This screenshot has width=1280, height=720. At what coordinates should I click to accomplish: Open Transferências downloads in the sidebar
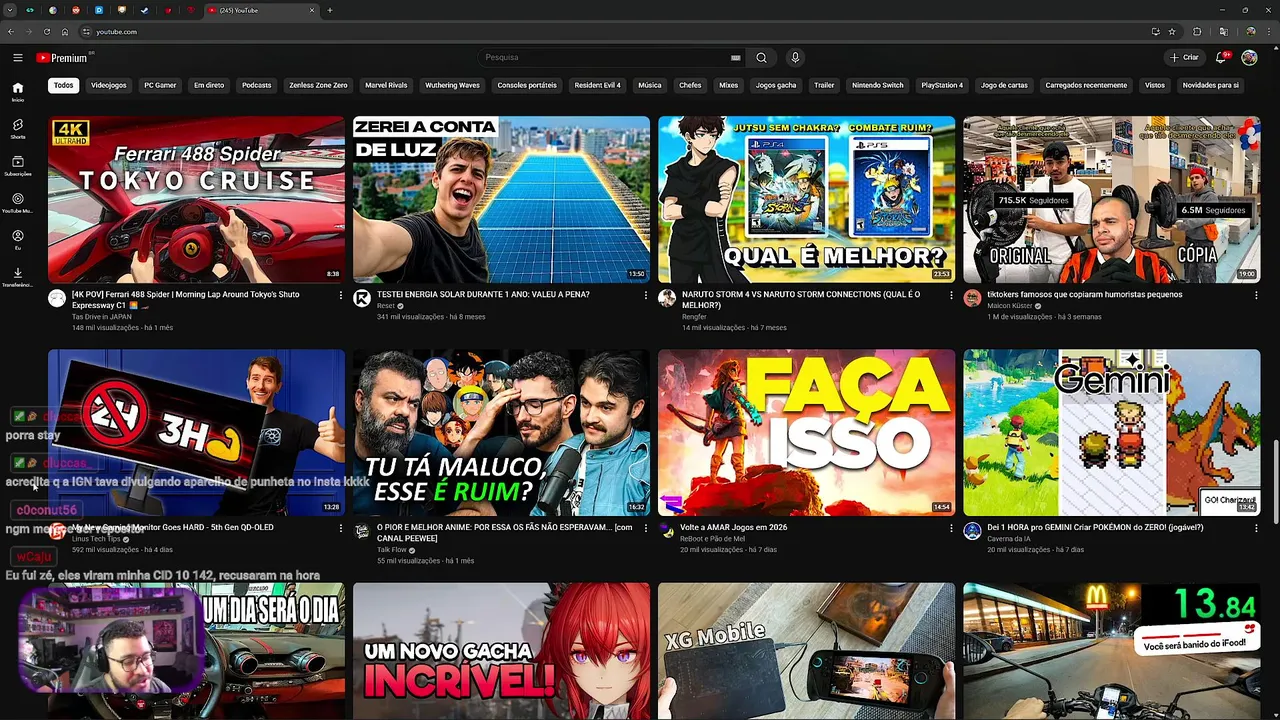click(x=18, y=277)
